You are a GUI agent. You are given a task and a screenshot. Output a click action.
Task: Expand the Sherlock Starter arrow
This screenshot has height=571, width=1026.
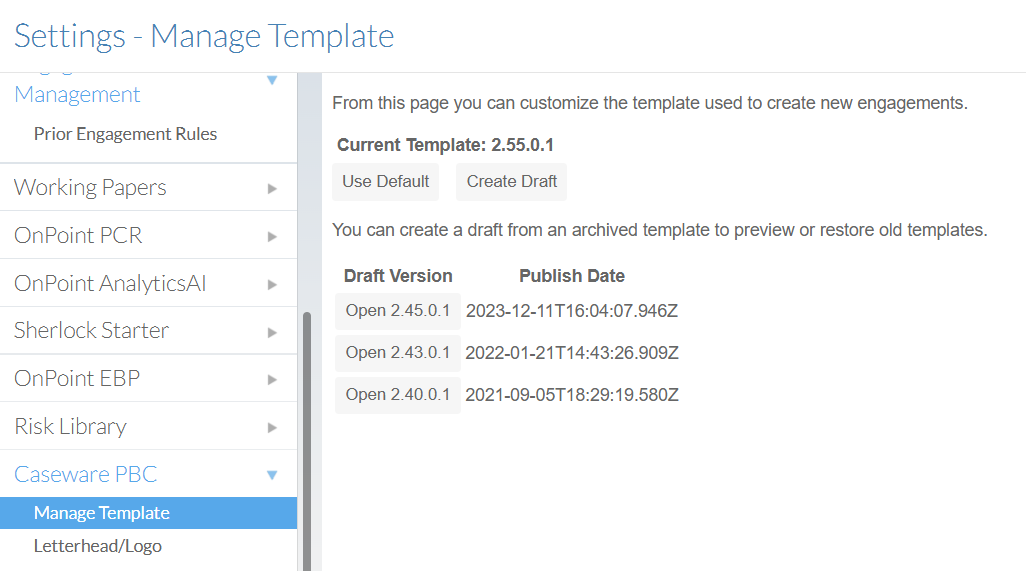(272, 331)
